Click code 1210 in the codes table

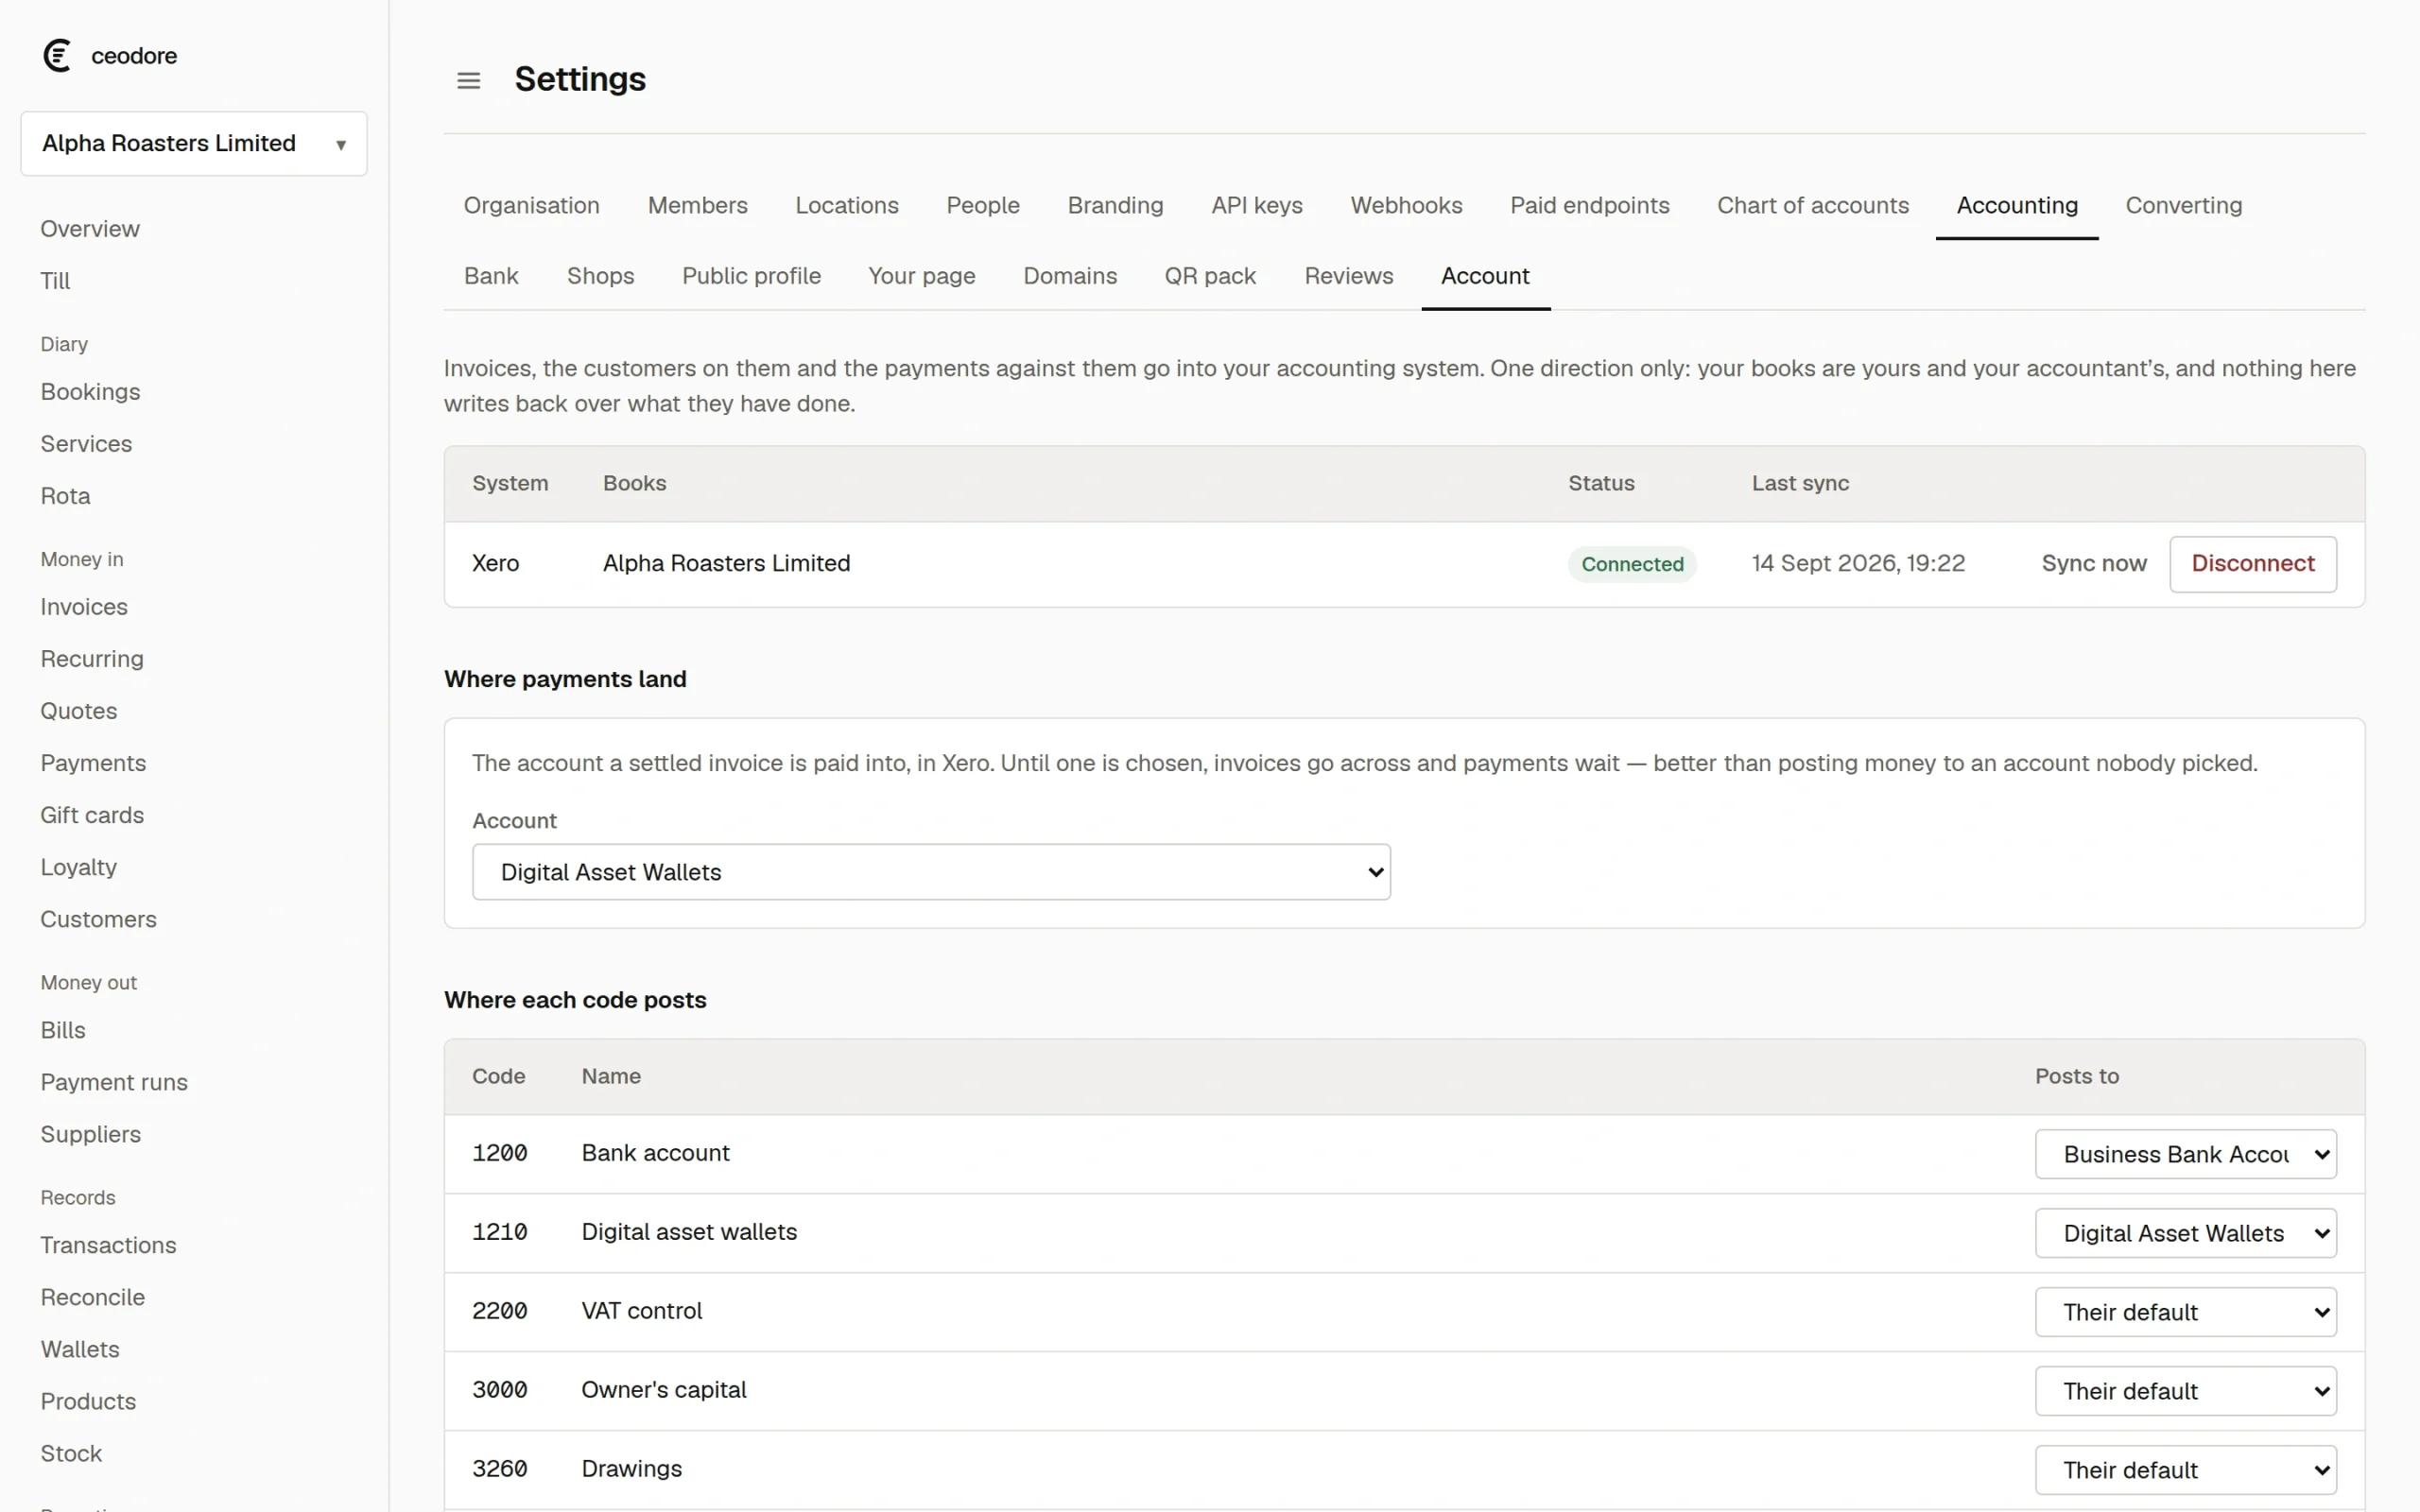pos(499,1232)
